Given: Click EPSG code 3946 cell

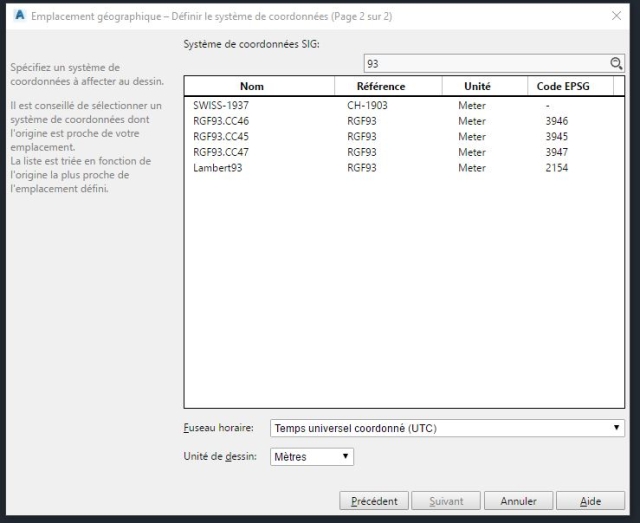Looking at the screenshot, I should click(557, 121).
